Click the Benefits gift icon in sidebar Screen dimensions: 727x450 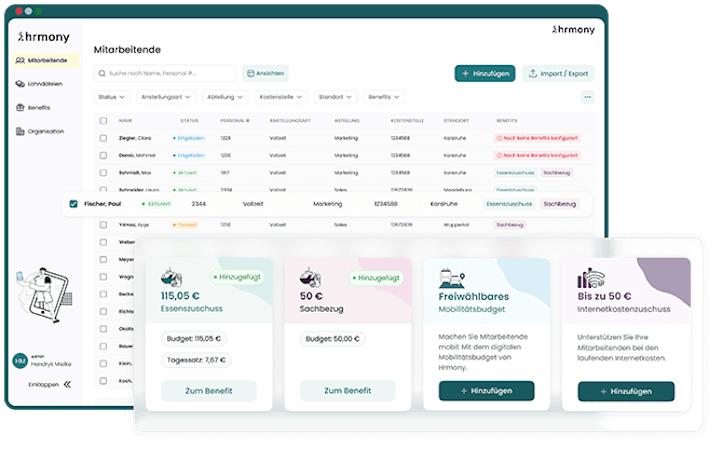pyautogui.click(x=20, y=108)
